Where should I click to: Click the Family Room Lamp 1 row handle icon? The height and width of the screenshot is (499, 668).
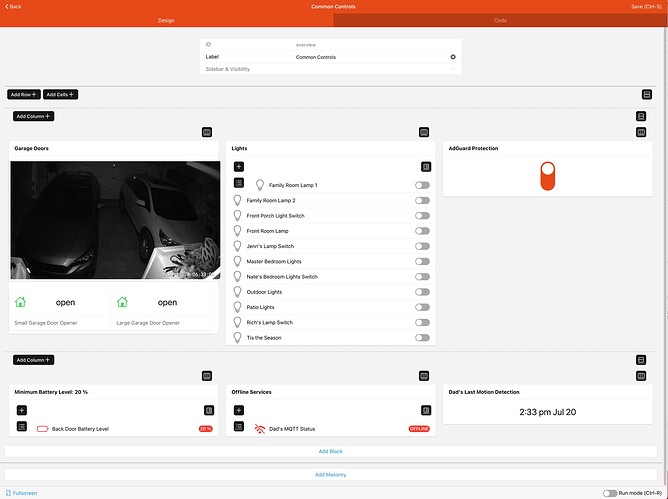(238, 184)
